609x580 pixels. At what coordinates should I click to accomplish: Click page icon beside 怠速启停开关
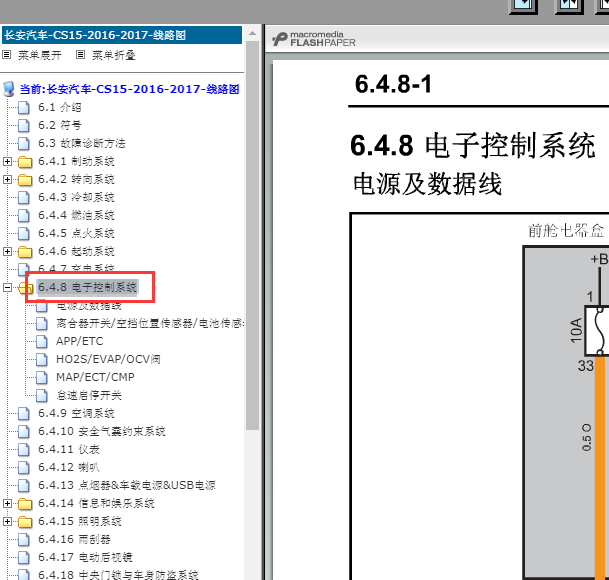(x=42, y=395)
